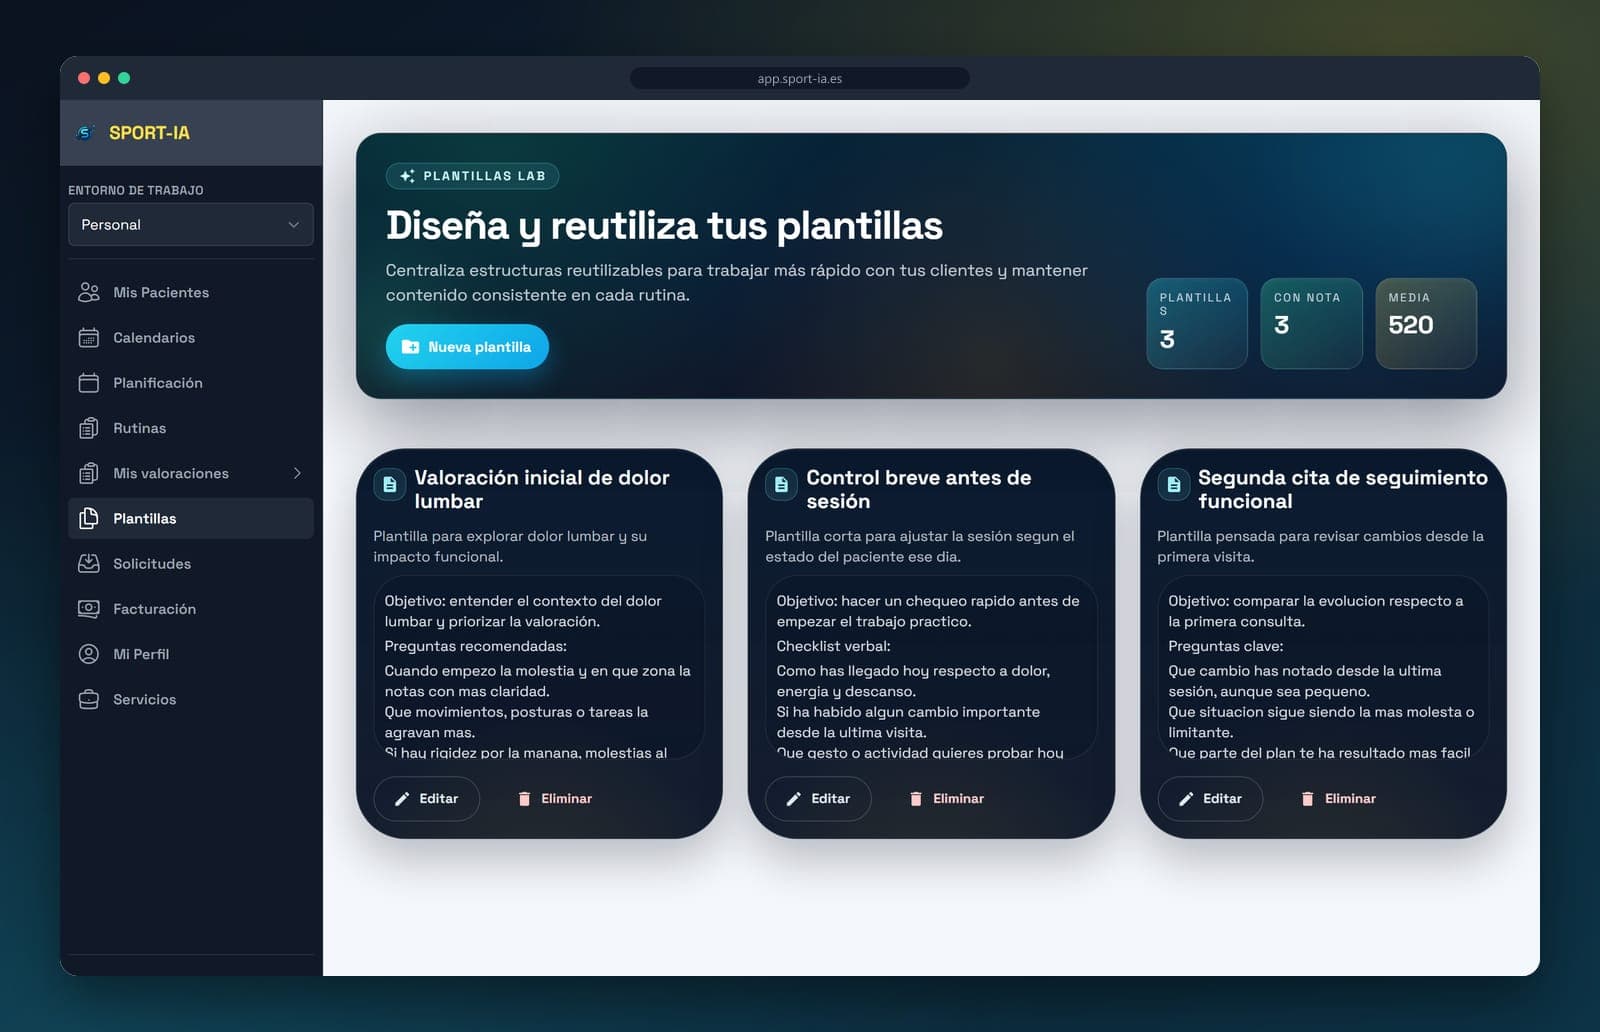
Task: Navigate to Facturación page
Action: click(x=191, y=608)
